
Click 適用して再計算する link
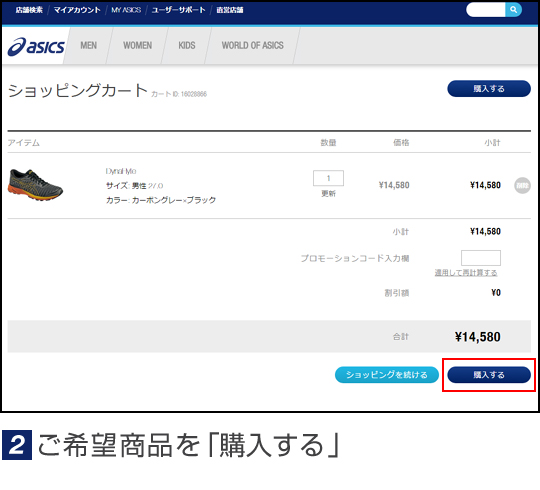pyautogui.click(x=466, y=273)
